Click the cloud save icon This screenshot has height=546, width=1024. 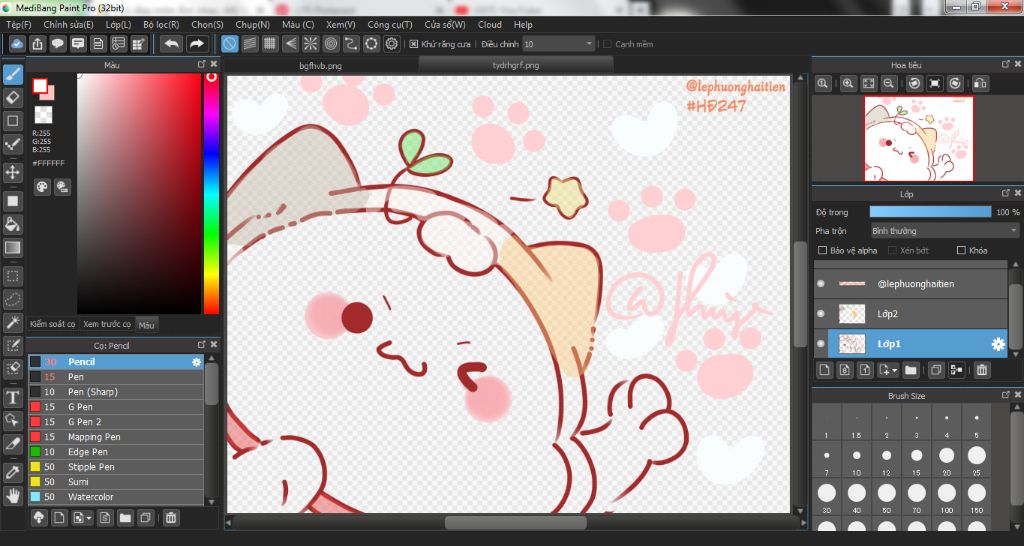coord(17,44)
